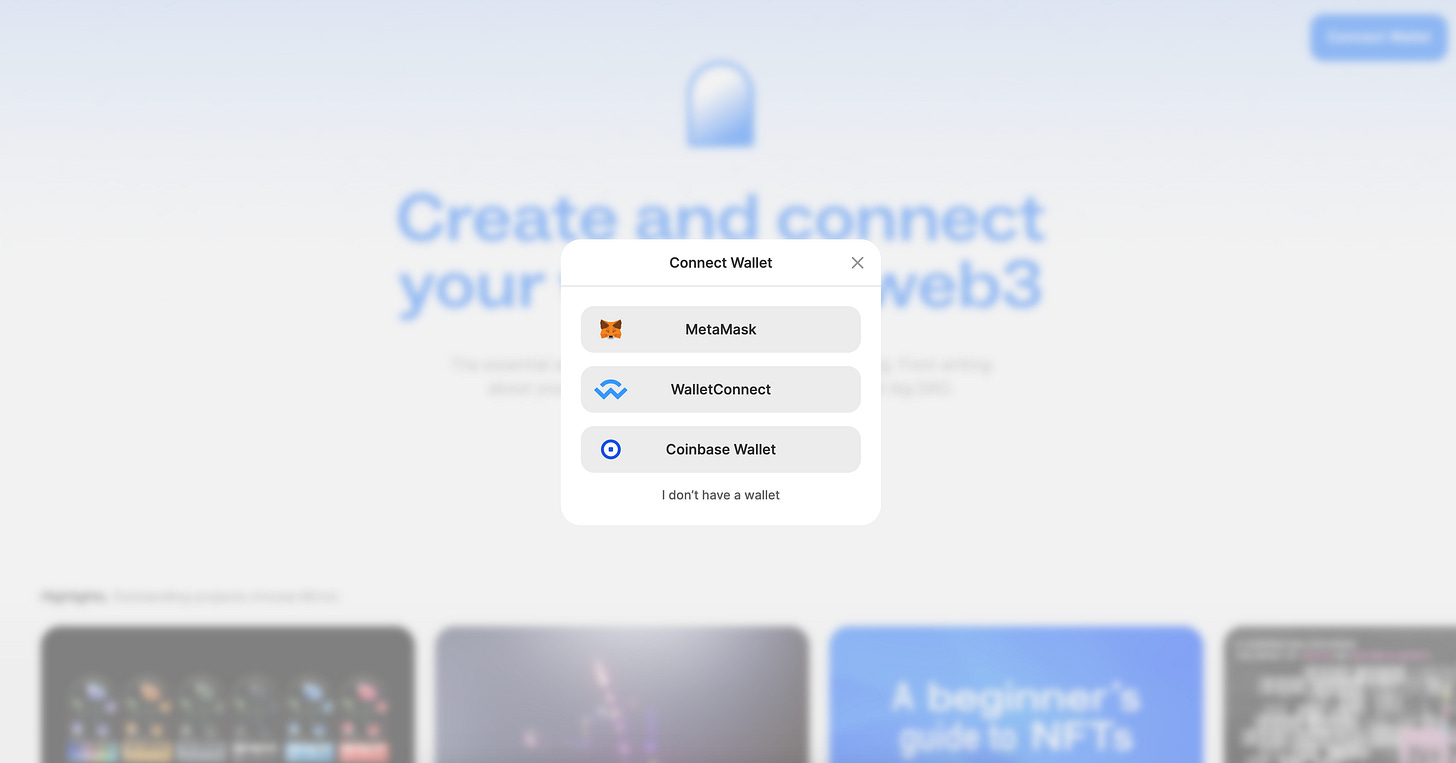Open the fourth partially visible highlight card
This screenshot has width=1456, height=763.
coord(1340,694)
